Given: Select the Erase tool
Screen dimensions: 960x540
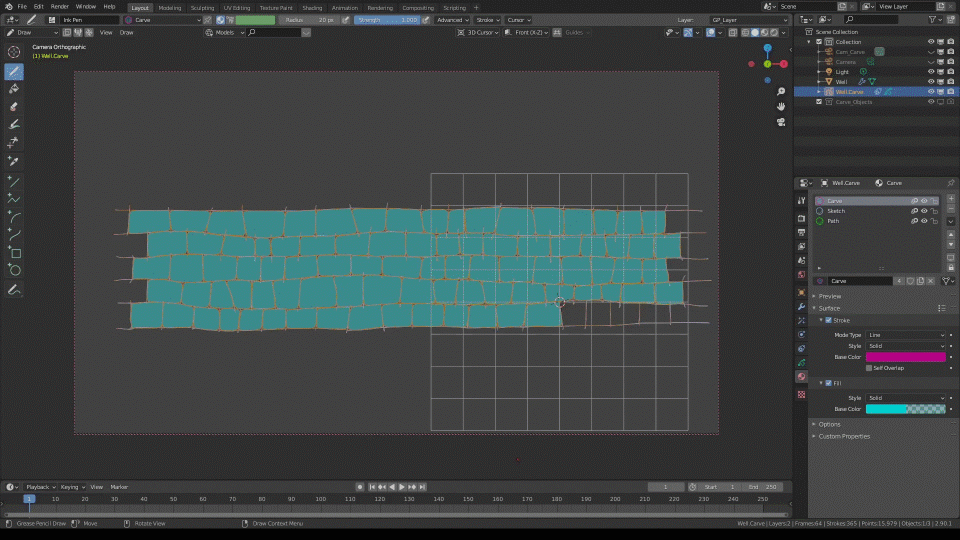Looking at the screenshot, I should coord(14,107).
